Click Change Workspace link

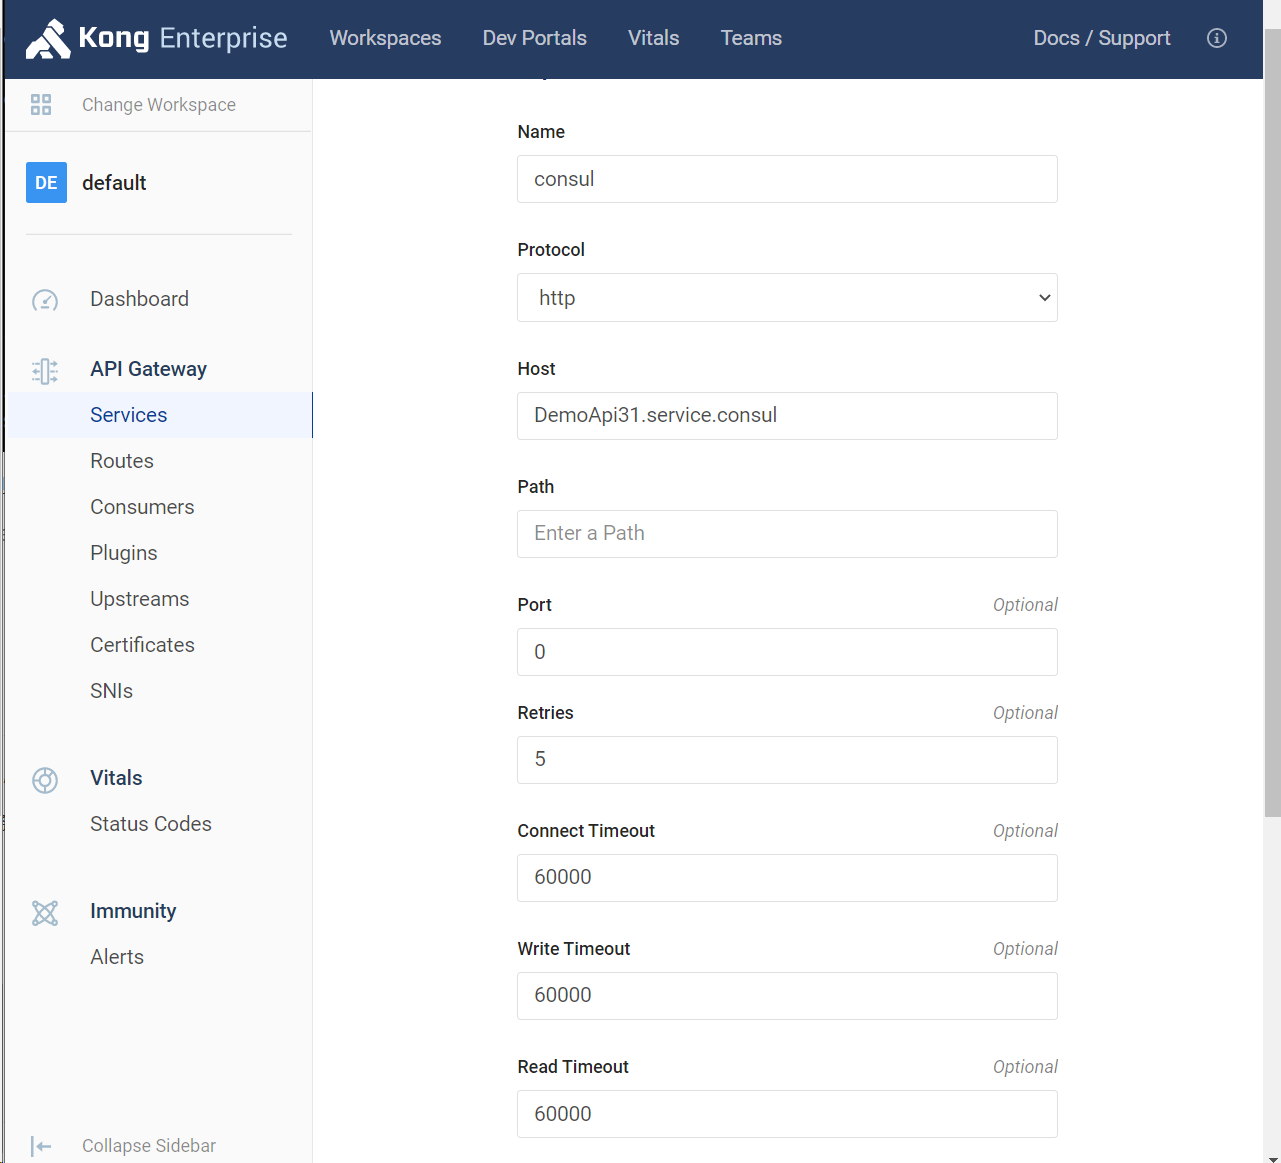[x=159, y=105]
